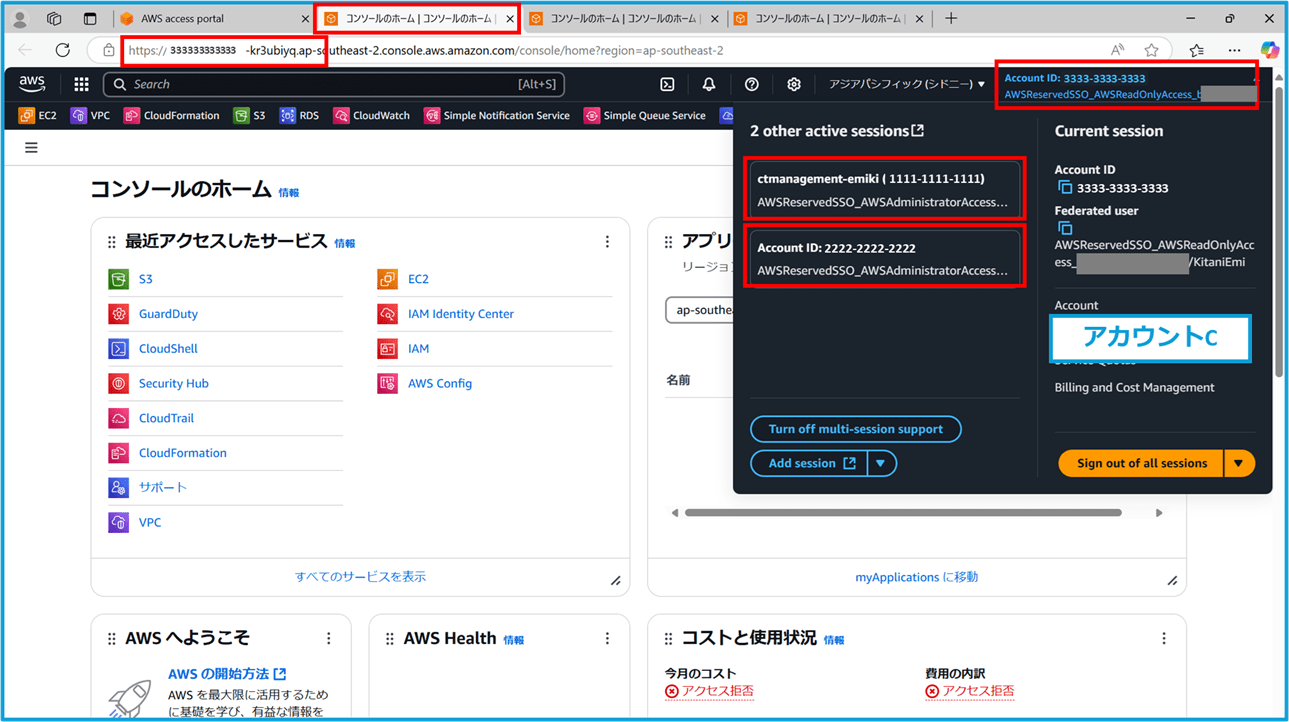Screen dimensions: 1289x722
Task: Launch CloudShell from the top navigation bar
Action: click(x=667, y=85)
